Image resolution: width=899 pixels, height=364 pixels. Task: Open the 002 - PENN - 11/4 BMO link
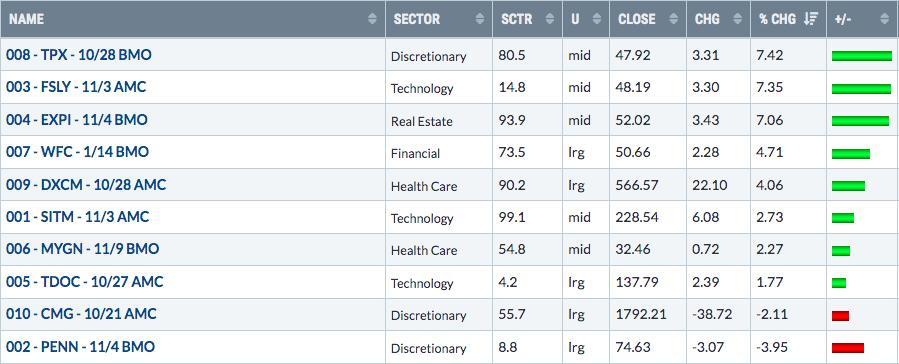coord(80,346)
